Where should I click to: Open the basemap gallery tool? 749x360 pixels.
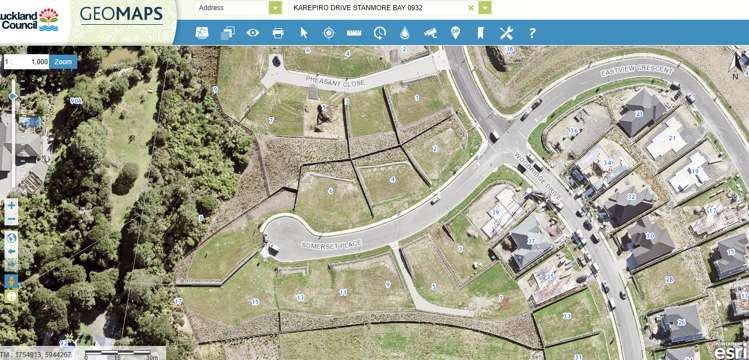tap(202, 32)
